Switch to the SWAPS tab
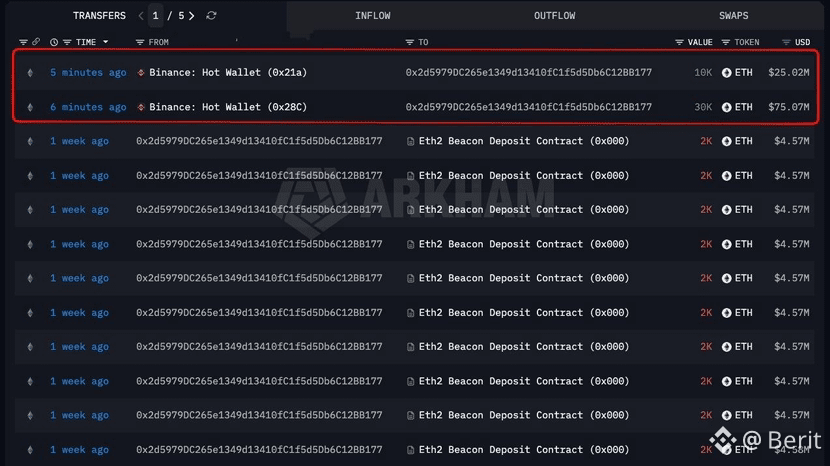The height and width of the screenshot is (466, 830). pyautogui.click(x=733, y=16)
